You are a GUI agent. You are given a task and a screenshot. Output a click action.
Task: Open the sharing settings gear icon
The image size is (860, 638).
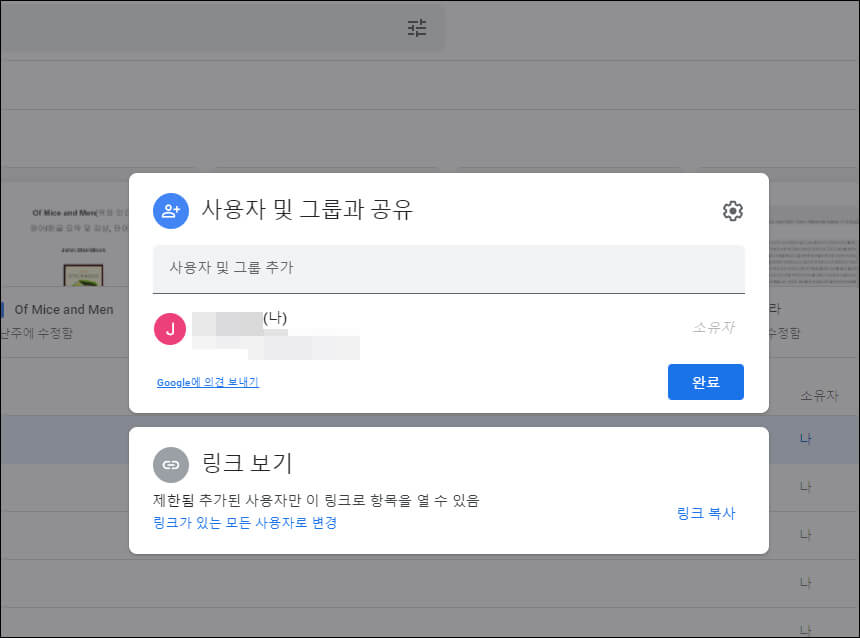[732, 211]
